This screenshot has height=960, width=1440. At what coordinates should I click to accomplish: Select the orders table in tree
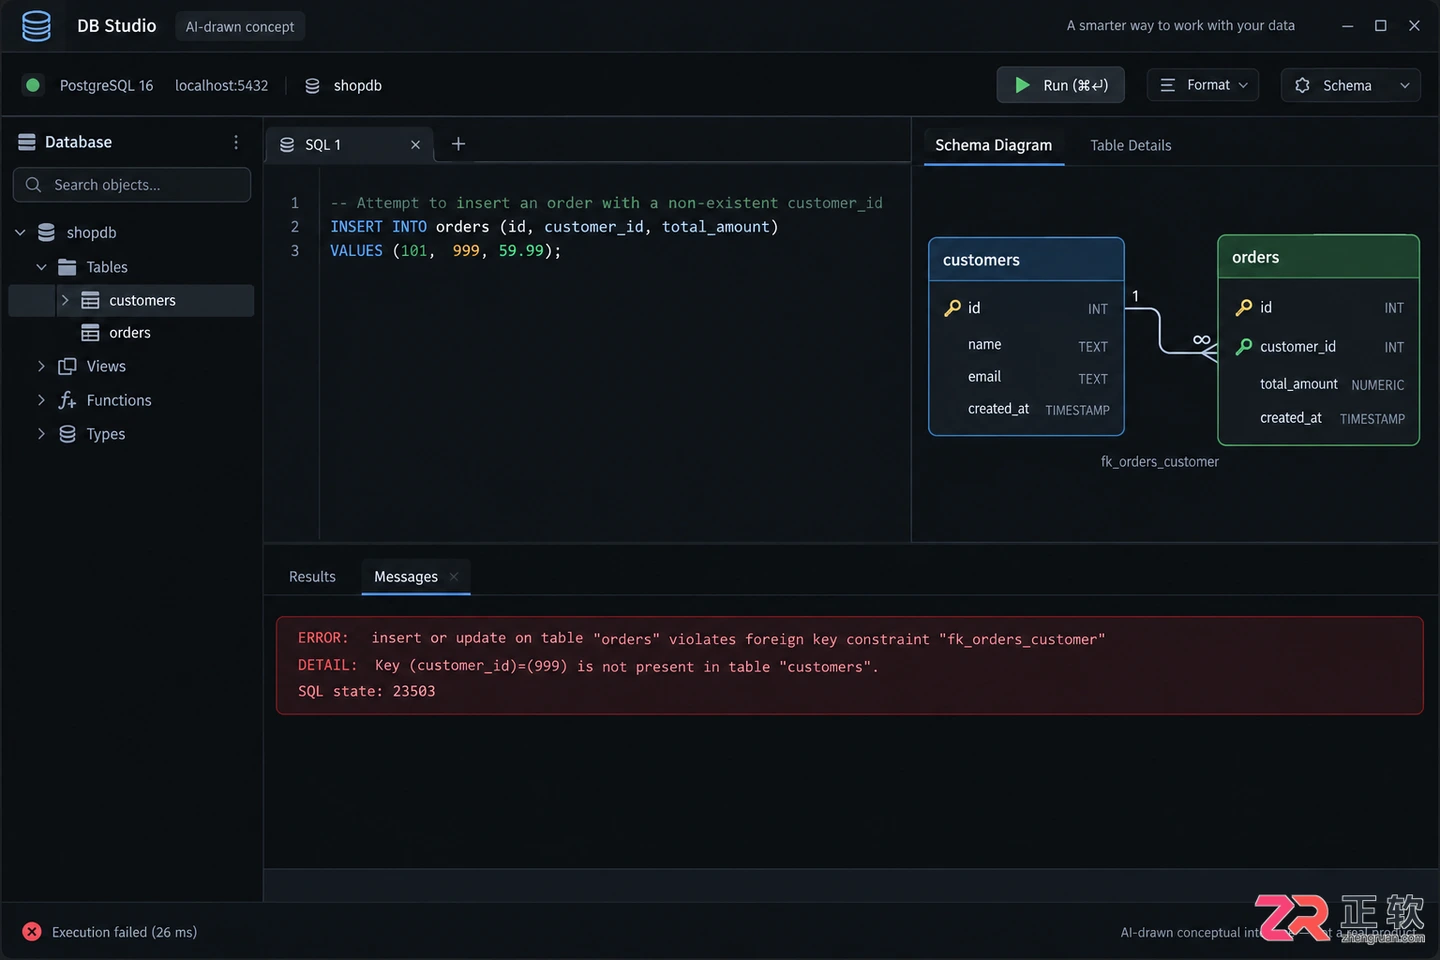pos(131,333)
